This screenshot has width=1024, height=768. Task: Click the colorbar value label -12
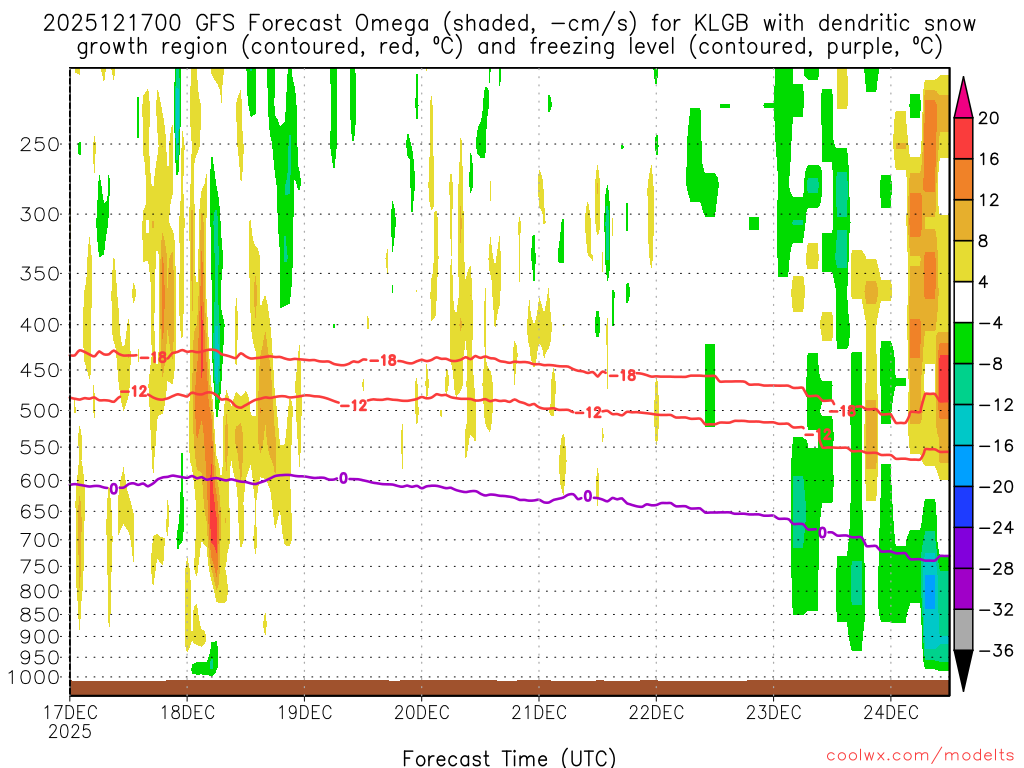[x=996, y=405]
